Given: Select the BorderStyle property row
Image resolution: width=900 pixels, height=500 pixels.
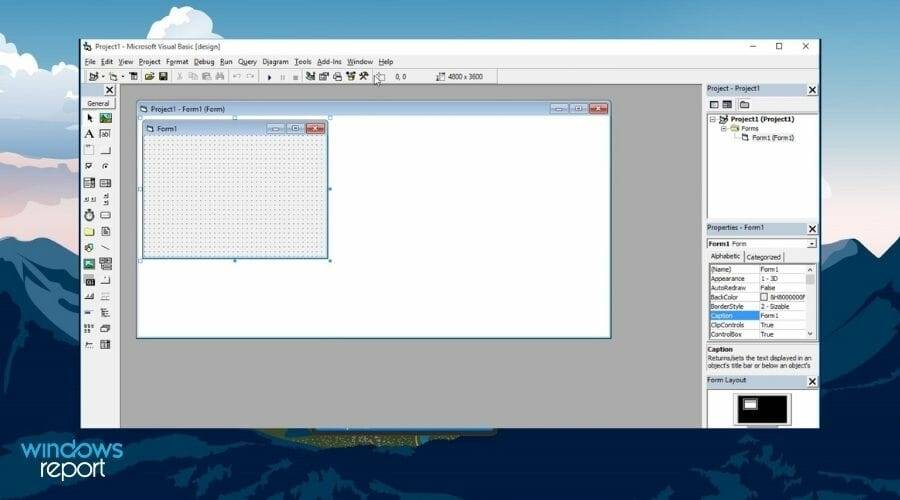Looking at the screenshot, I should coord(757,307).
